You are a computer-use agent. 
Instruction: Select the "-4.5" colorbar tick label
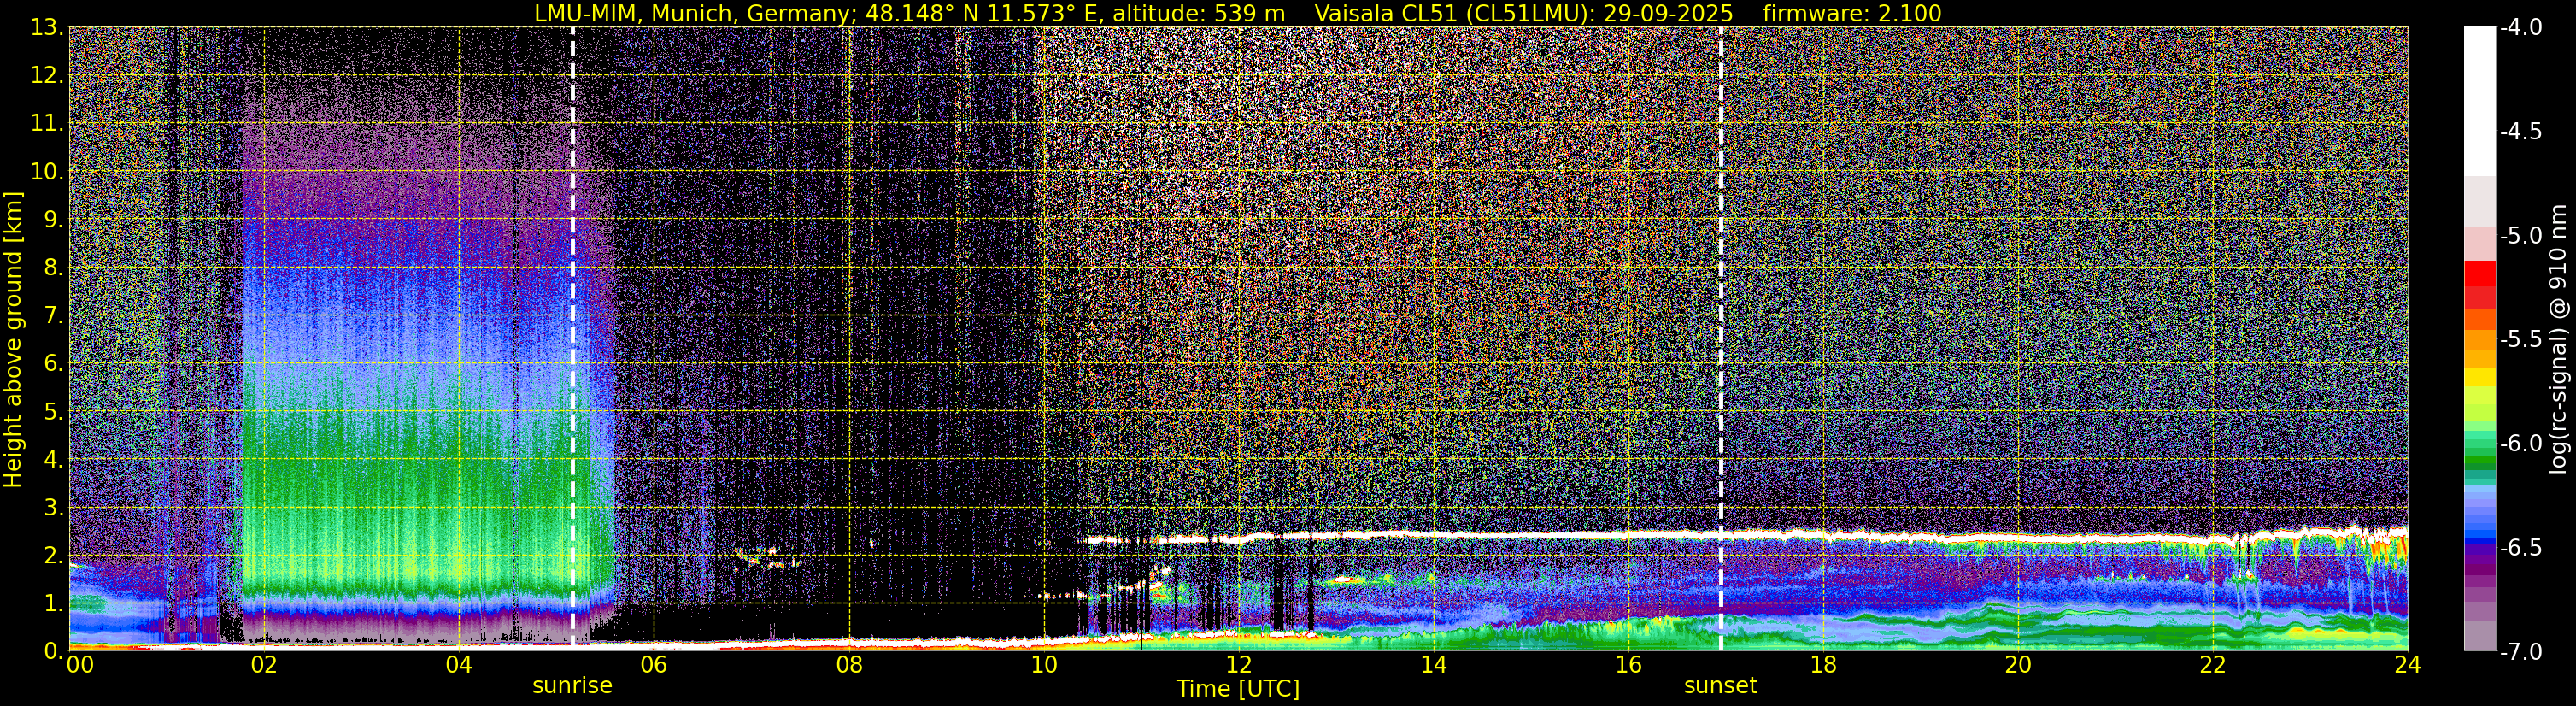pyautogui.click(x=2521, y=132)
